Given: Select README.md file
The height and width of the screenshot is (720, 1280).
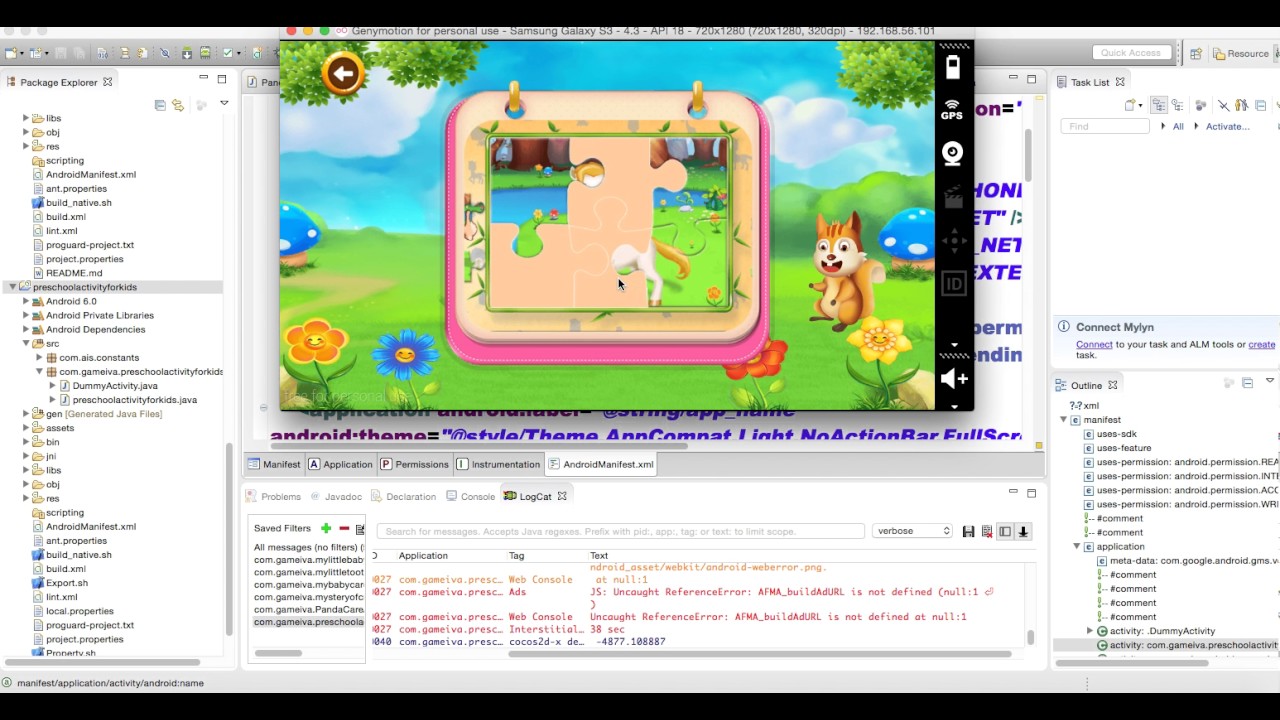Looking at the screenshot, I should coord(66,273).
